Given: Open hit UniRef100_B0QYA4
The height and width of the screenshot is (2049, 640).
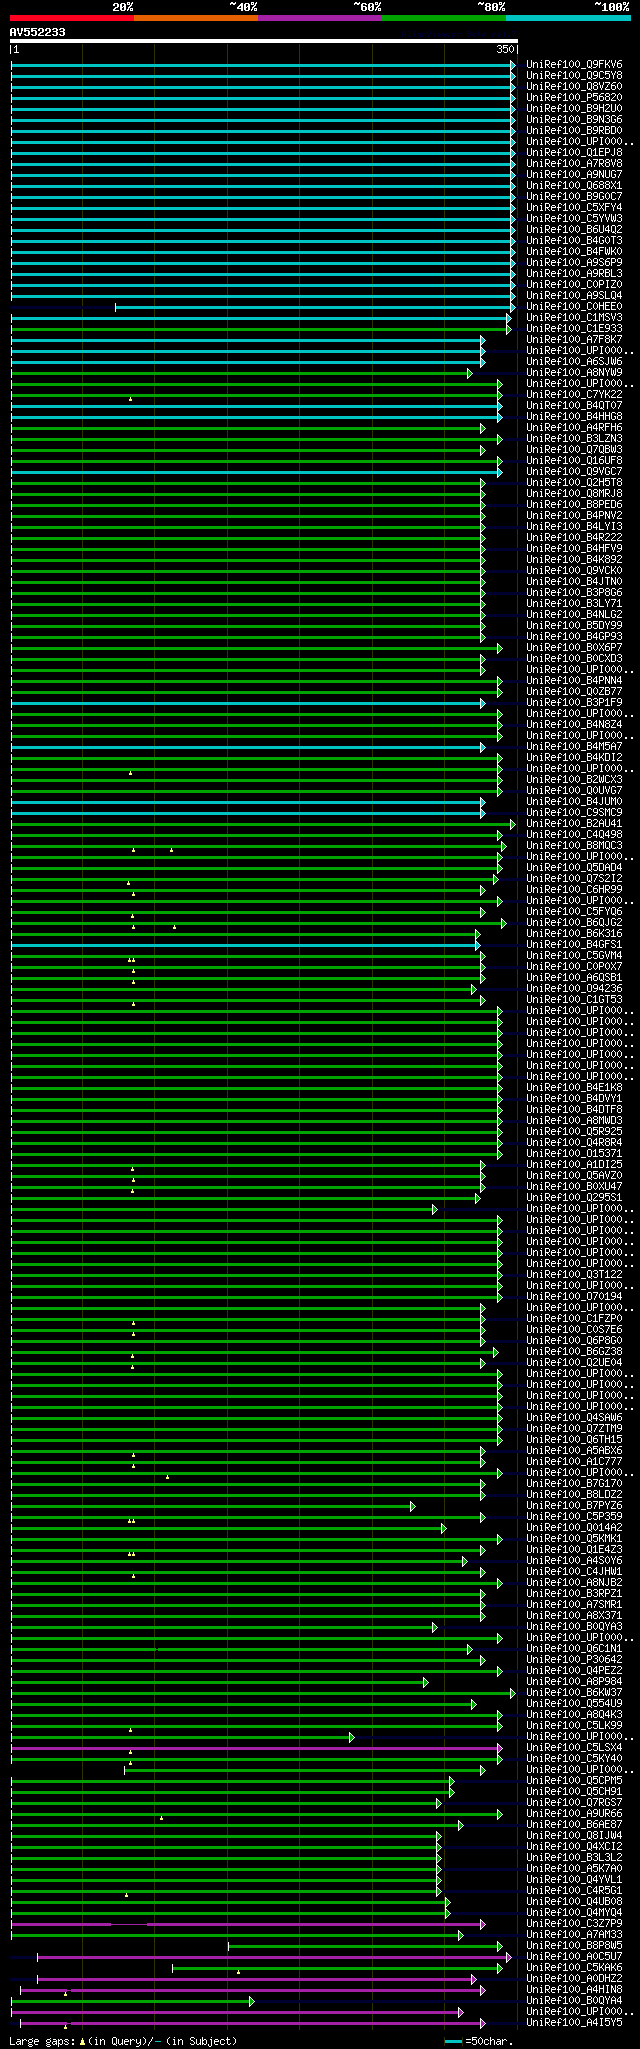Looking at the screenshot, I should click(x=574, y=2001).
